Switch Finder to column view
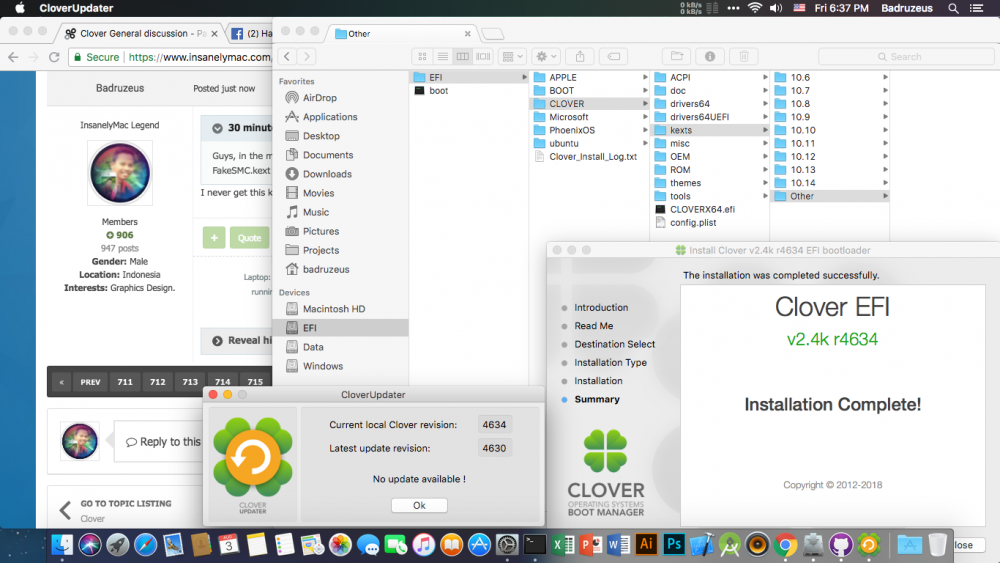 coord(462,57)
